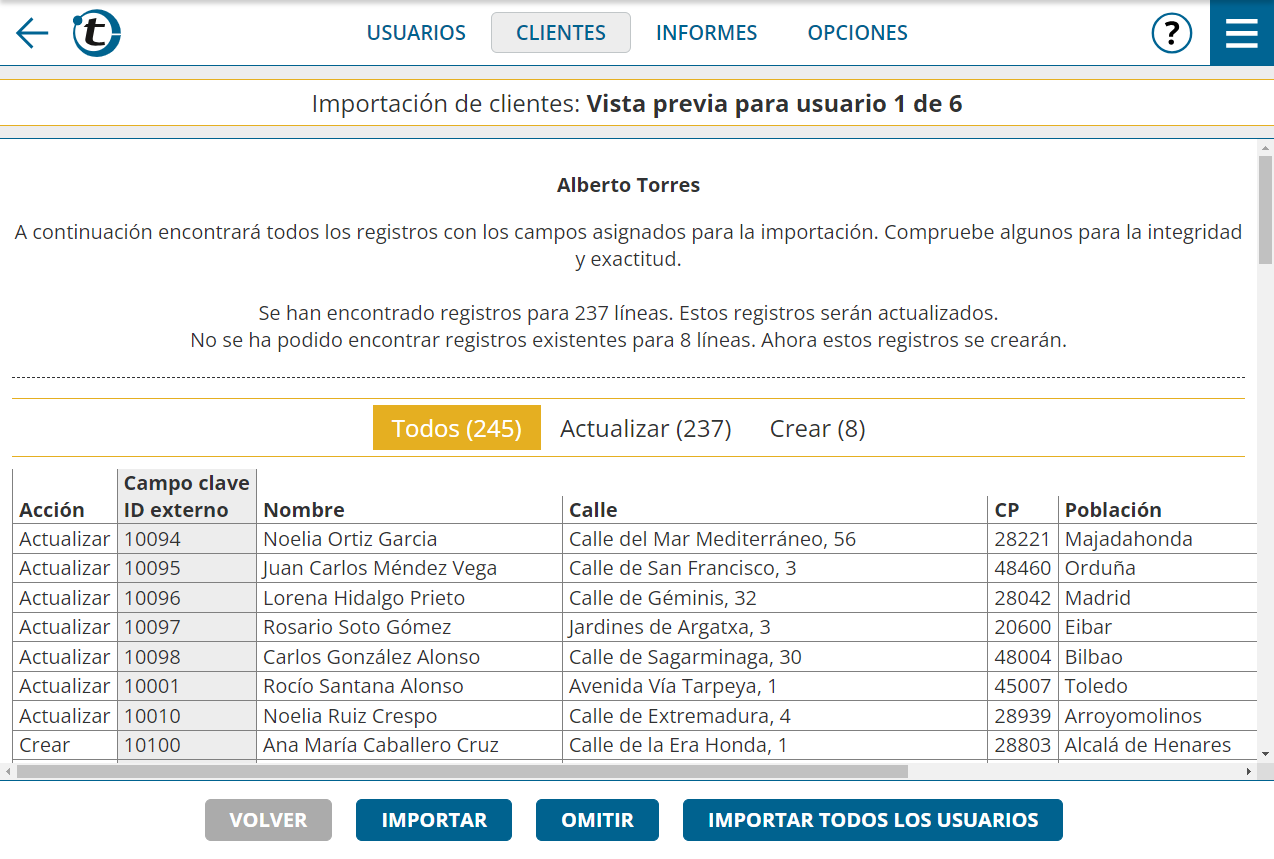The width and height of the screenshot is (1274, 859).
Task: Select the Noelia Ortiz Garcia row
Action: point(350,539)
